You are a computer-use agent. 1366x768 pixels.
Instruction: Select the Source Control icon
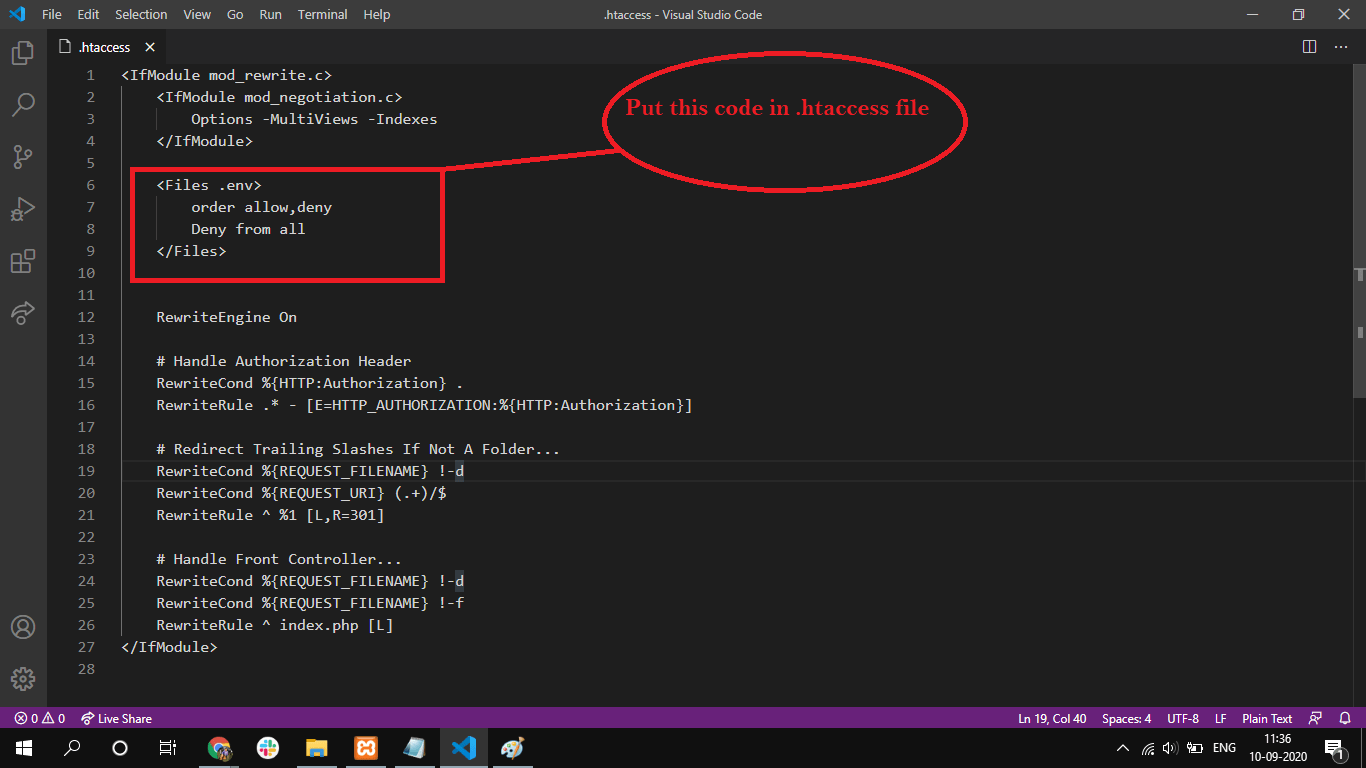(x=22, y=156)
